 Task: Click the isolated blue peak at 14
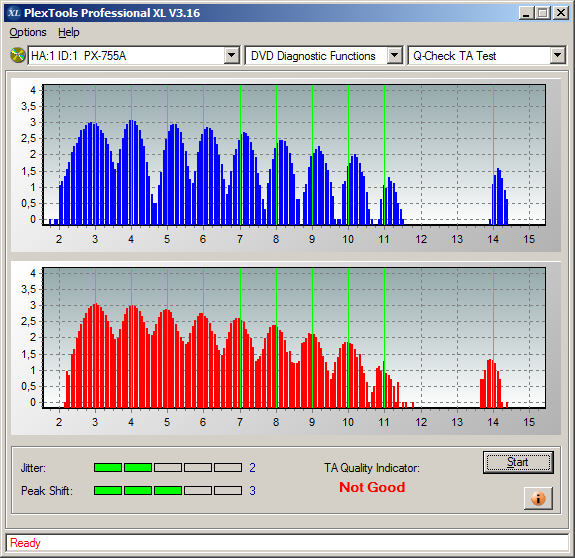point(499,196)
